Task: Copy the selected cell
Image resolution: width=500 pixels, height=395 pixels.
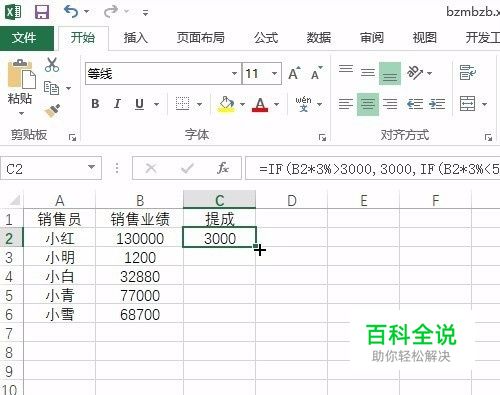Action: coord(51,88)
